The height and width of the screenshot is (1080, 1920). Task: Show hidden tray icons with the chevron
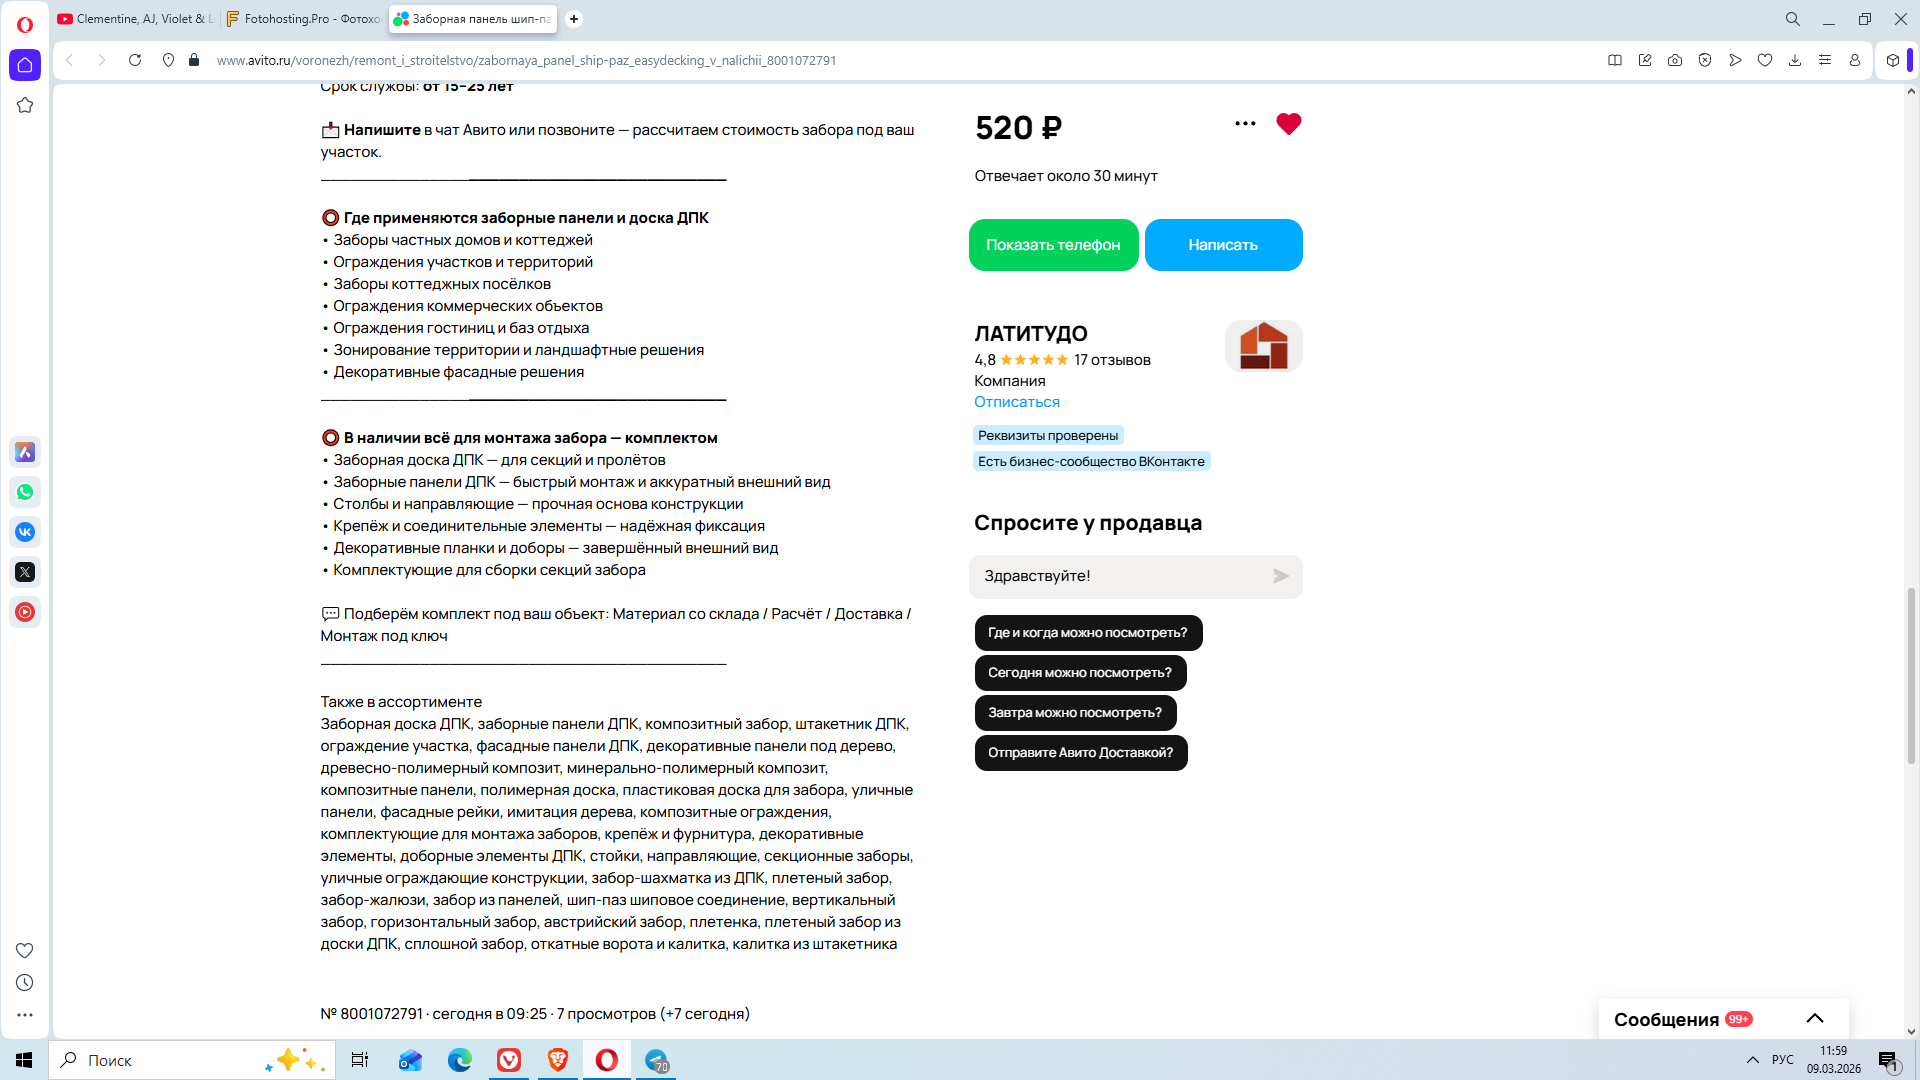pos(1753,1060)
